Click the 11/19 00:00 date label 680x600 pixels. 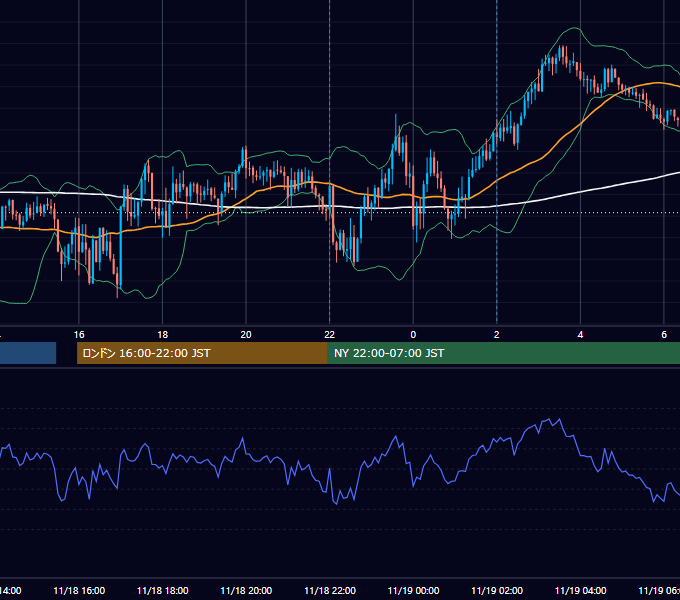pos(413,591)
